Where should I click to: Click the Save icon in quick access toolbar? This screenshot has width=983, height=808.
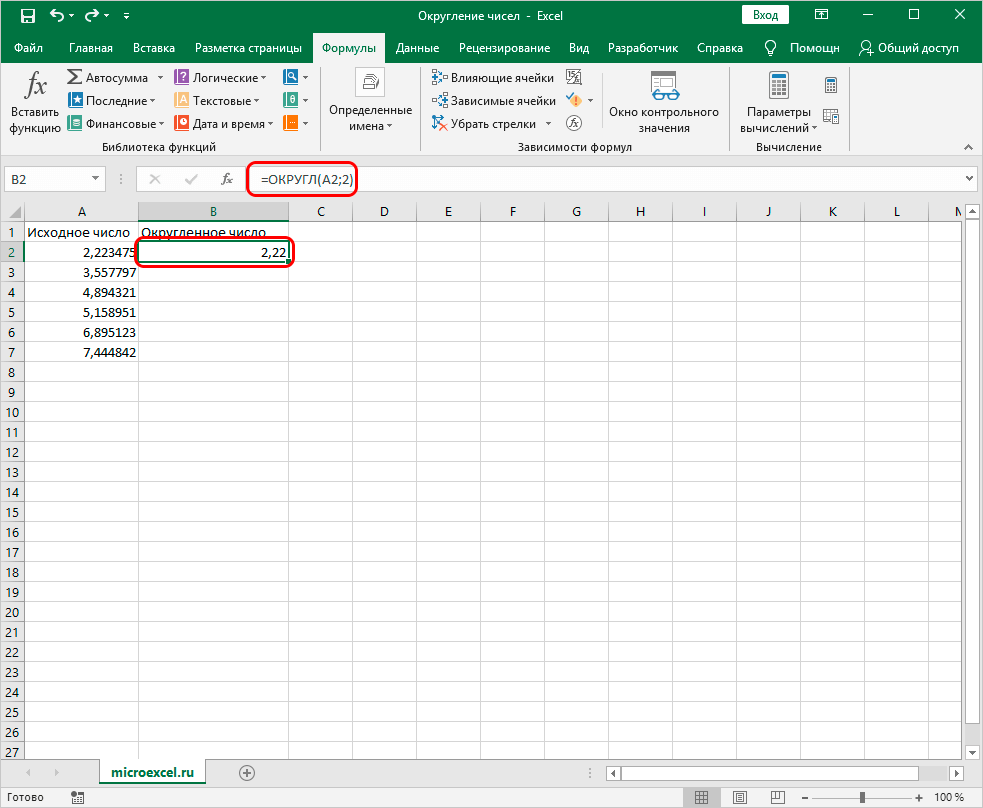(28, 16)
